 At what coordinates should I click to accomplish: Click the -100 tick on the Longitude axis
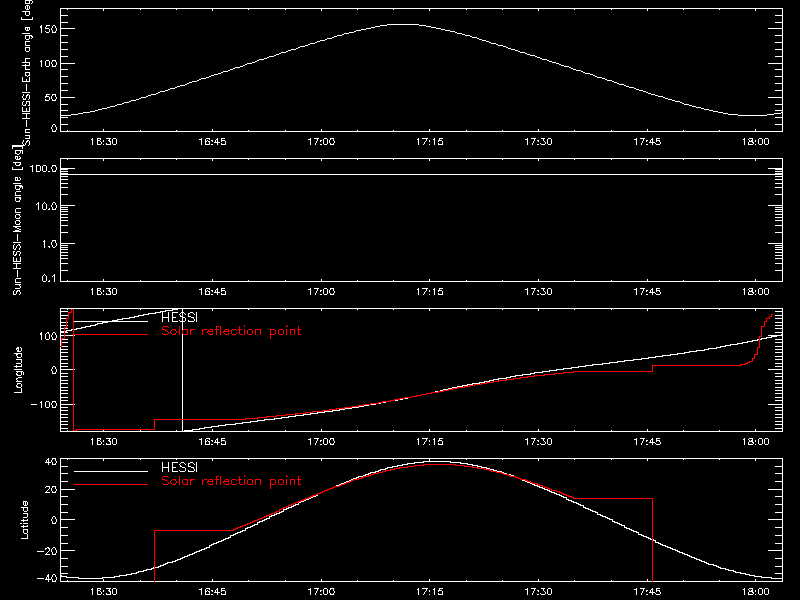tap(44, 404)
